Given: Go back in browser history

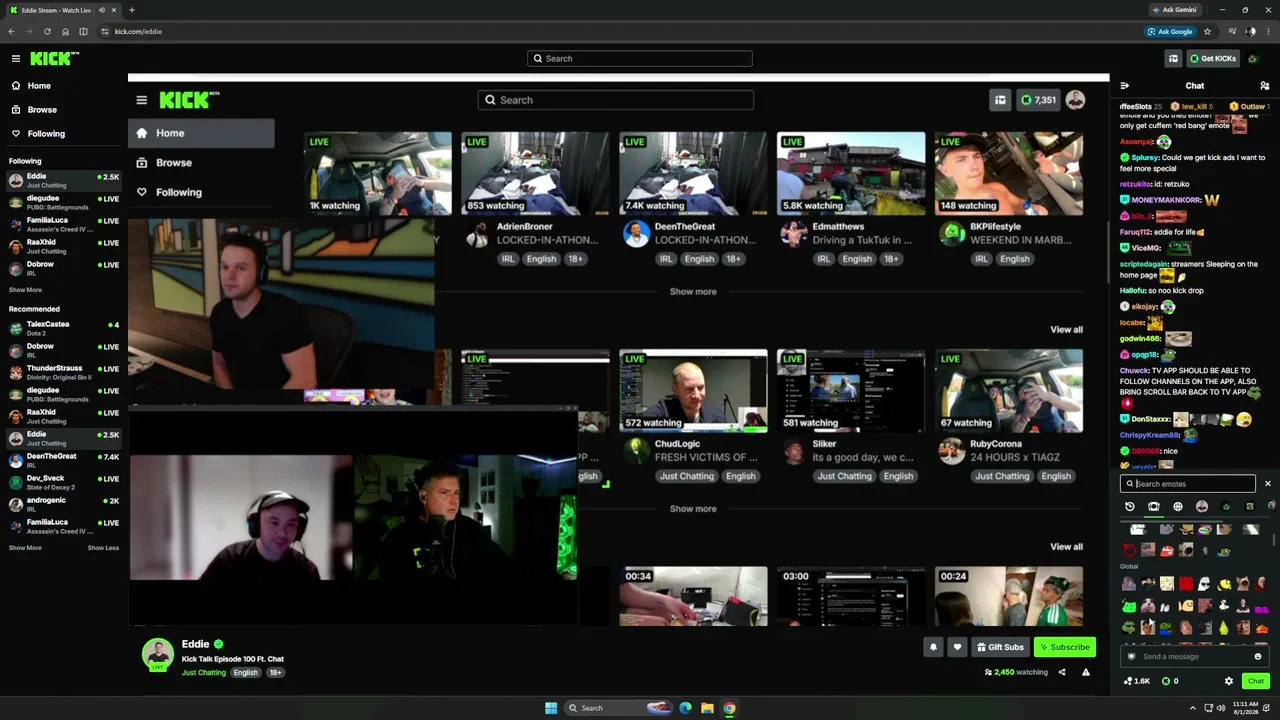Looking at the screenshot, I should tap(11, 32).
